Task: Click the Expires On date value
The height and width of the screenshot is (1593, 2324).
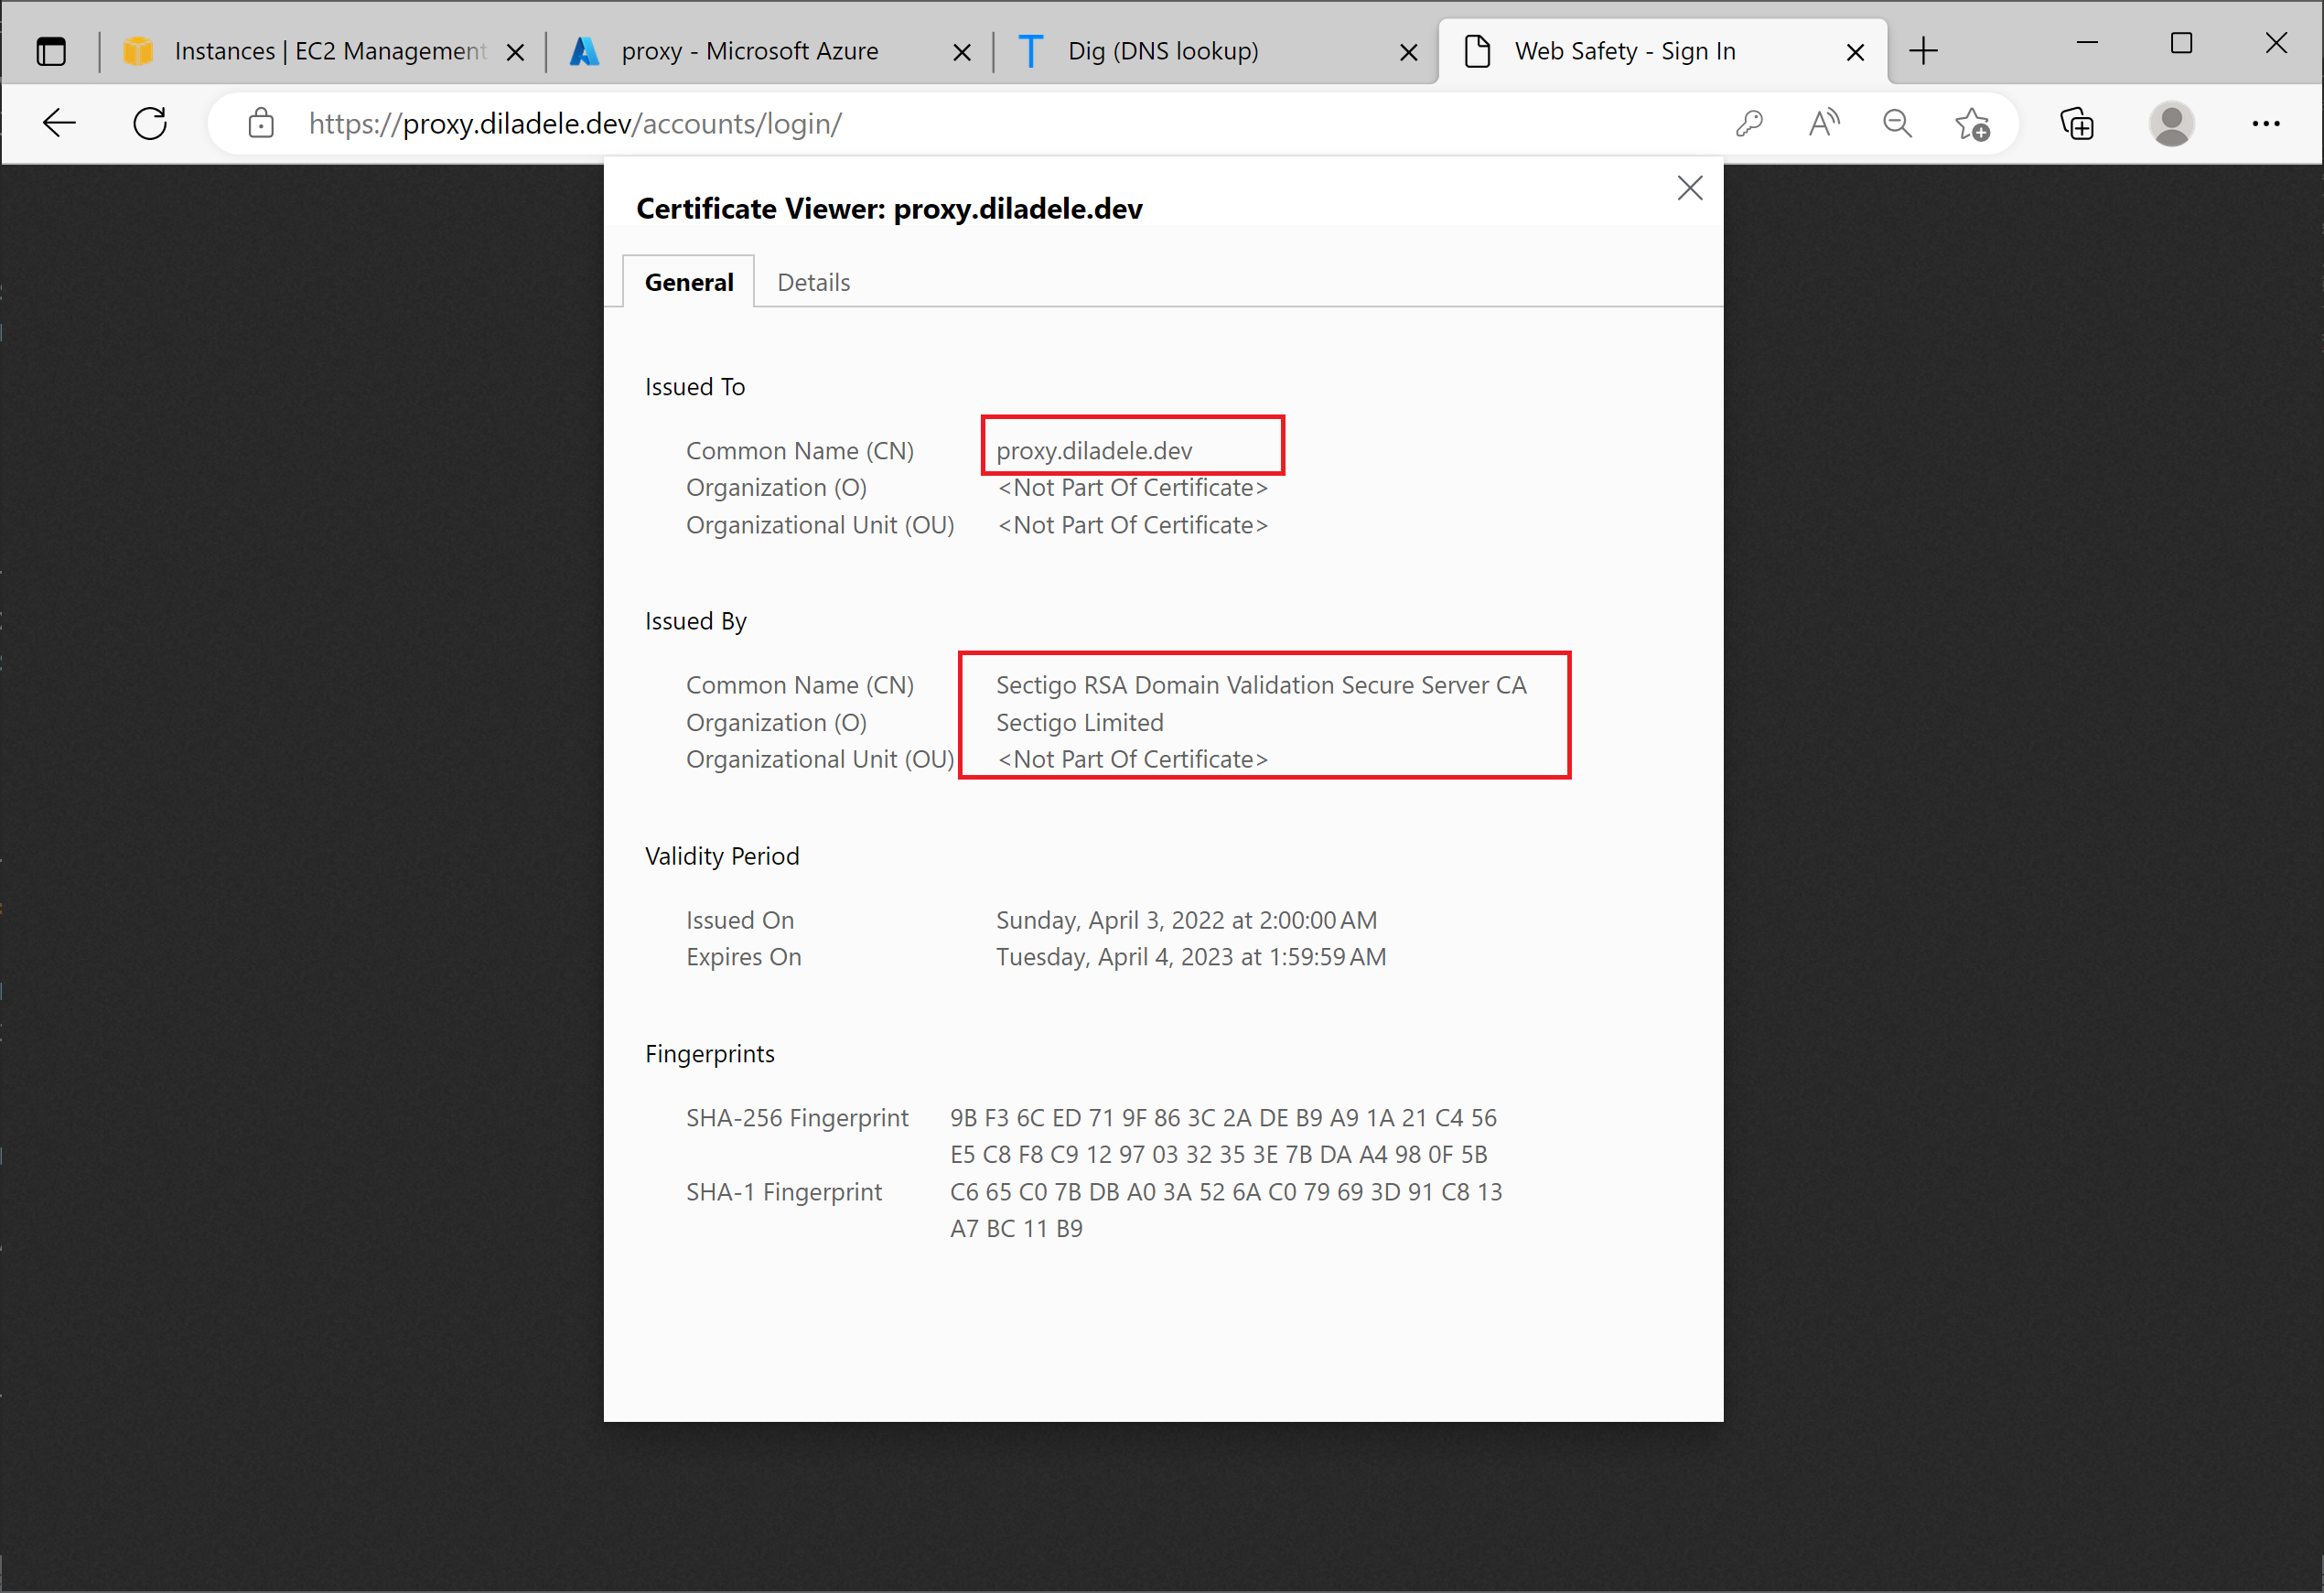Action: click(1190, 957)
